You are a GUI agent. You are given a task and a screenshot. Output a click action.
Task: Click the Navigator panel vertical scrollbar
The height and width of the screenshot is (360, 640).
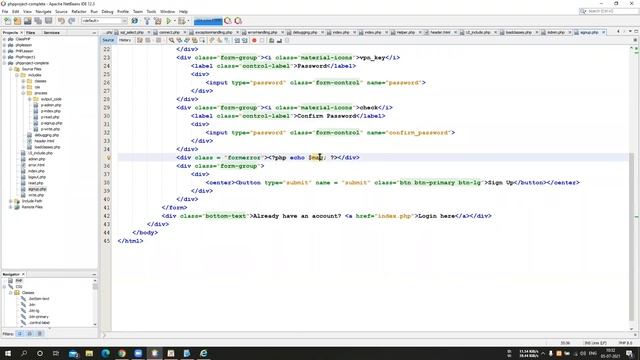[95, 302]
